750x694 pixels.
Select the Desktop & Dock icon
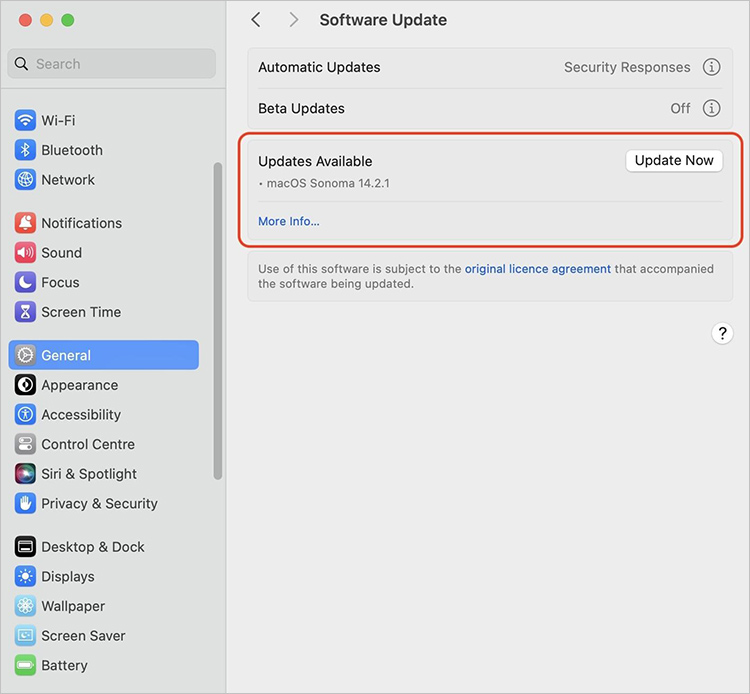(25, 547)
